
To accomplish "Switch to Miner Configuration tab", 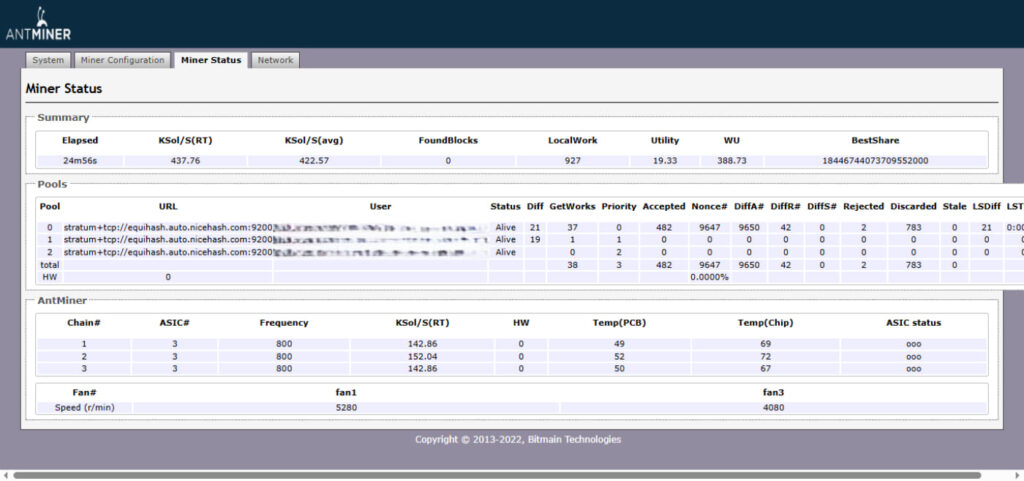I will (x=122, y=60).
